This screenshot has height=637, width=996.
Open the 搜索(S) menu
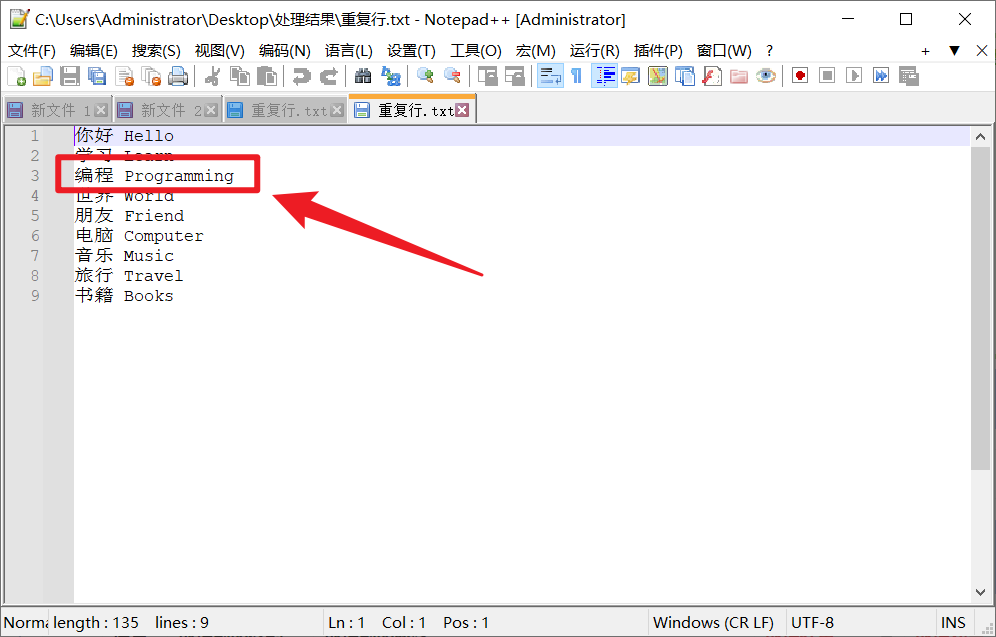pyautogui.click(x=156, y=51)
